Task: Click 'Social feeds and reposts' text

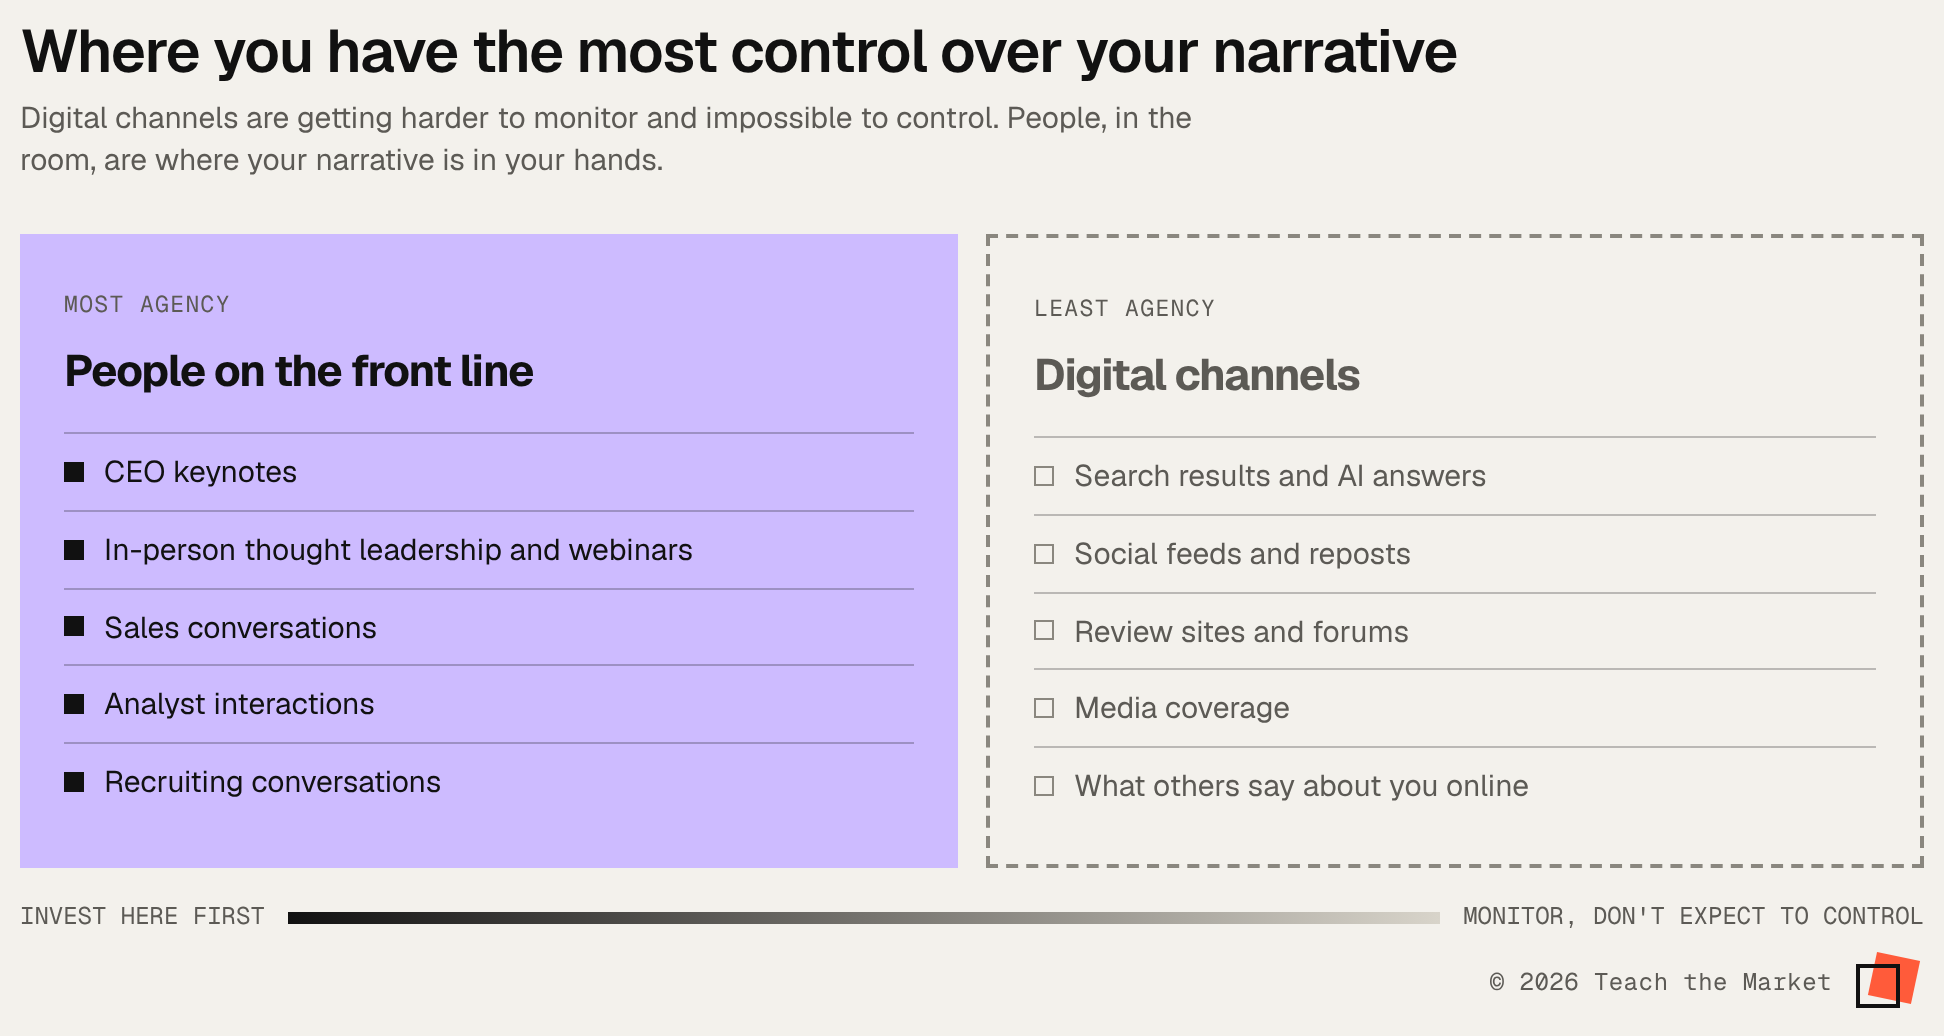Action: 1242,554
